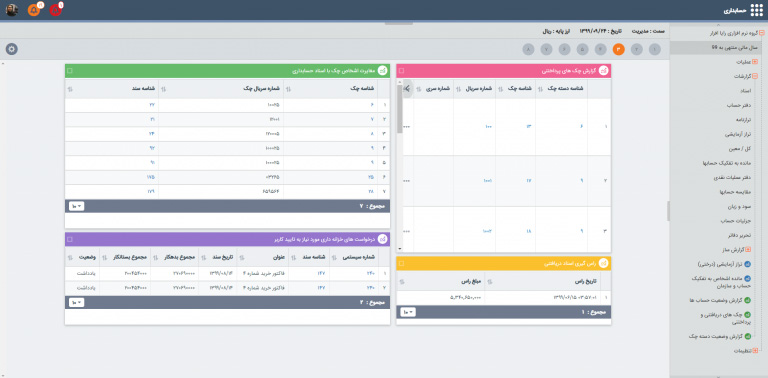Open the orange bell notifications
This screenshot has height=378, width=768.
pyautogui.click(x=34, y=10)
